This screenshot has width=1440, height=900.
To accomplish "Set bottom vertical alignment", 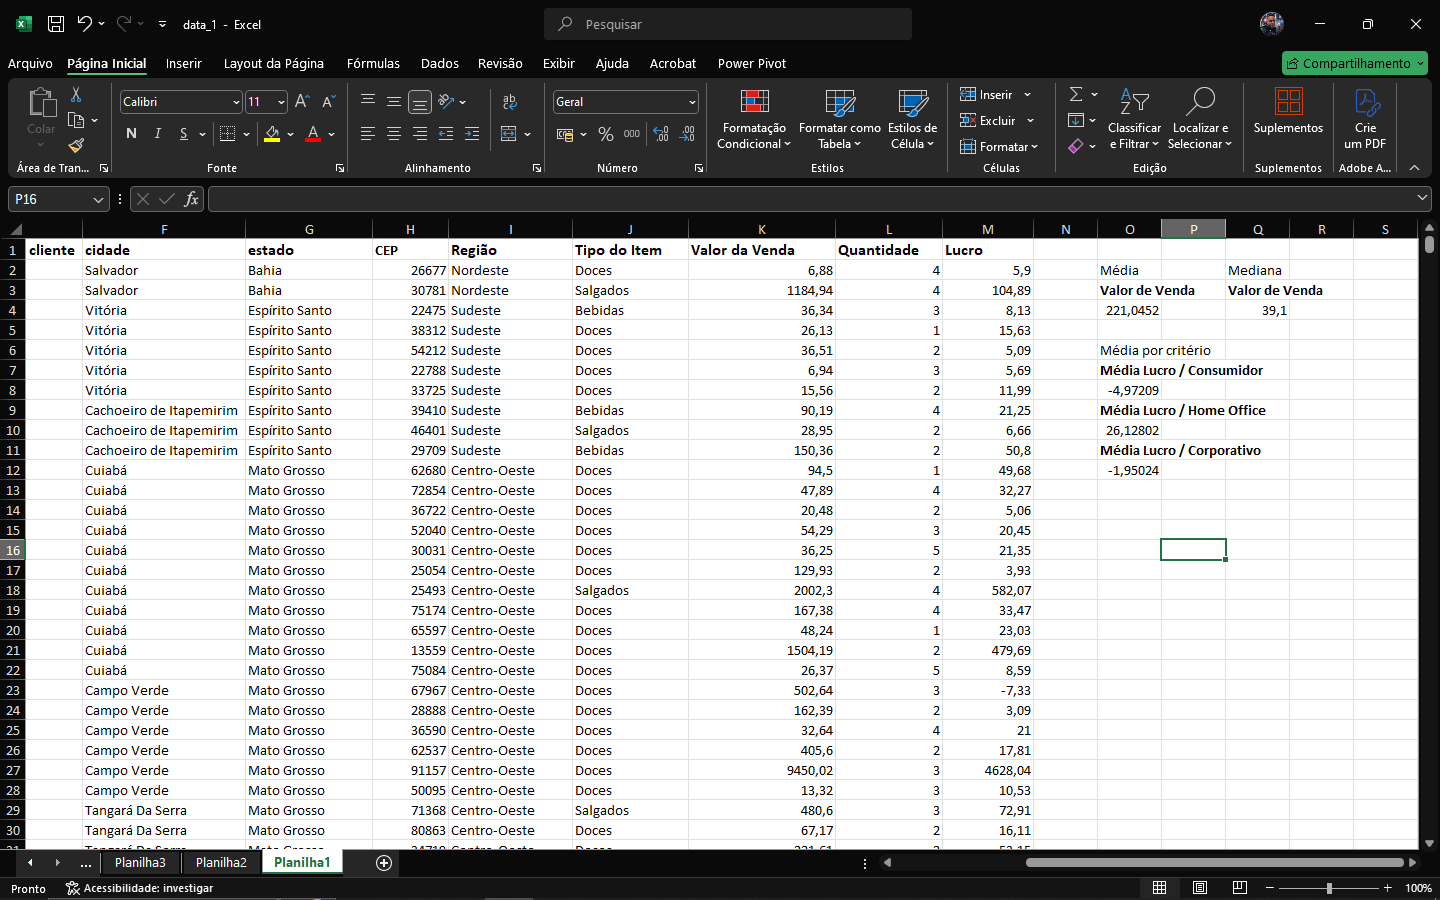I will pyautogui.click(x=420, y=102).
